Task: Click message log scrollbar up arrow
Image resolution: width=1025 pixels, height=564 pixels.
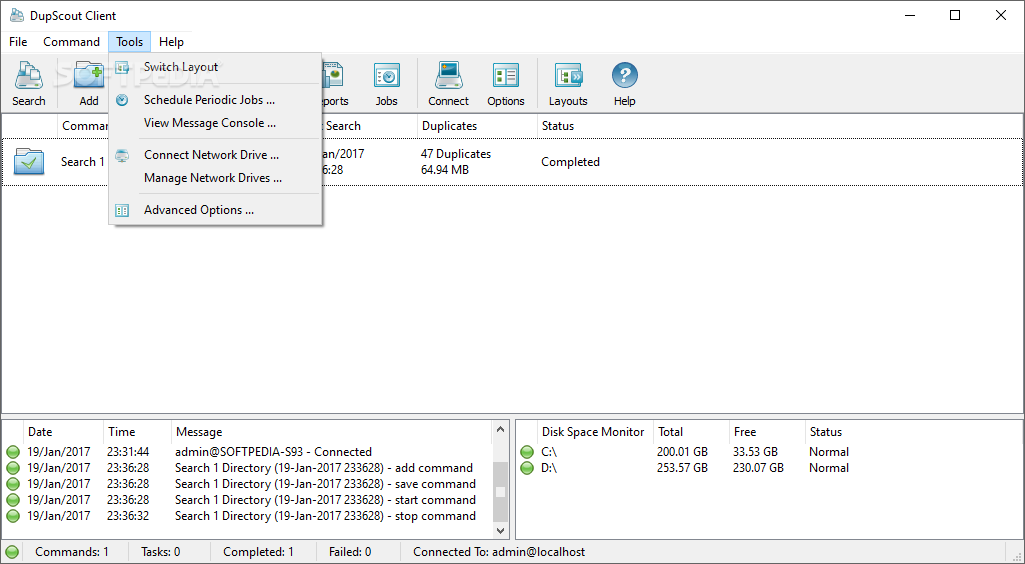Action: click(x=500, y=429)
